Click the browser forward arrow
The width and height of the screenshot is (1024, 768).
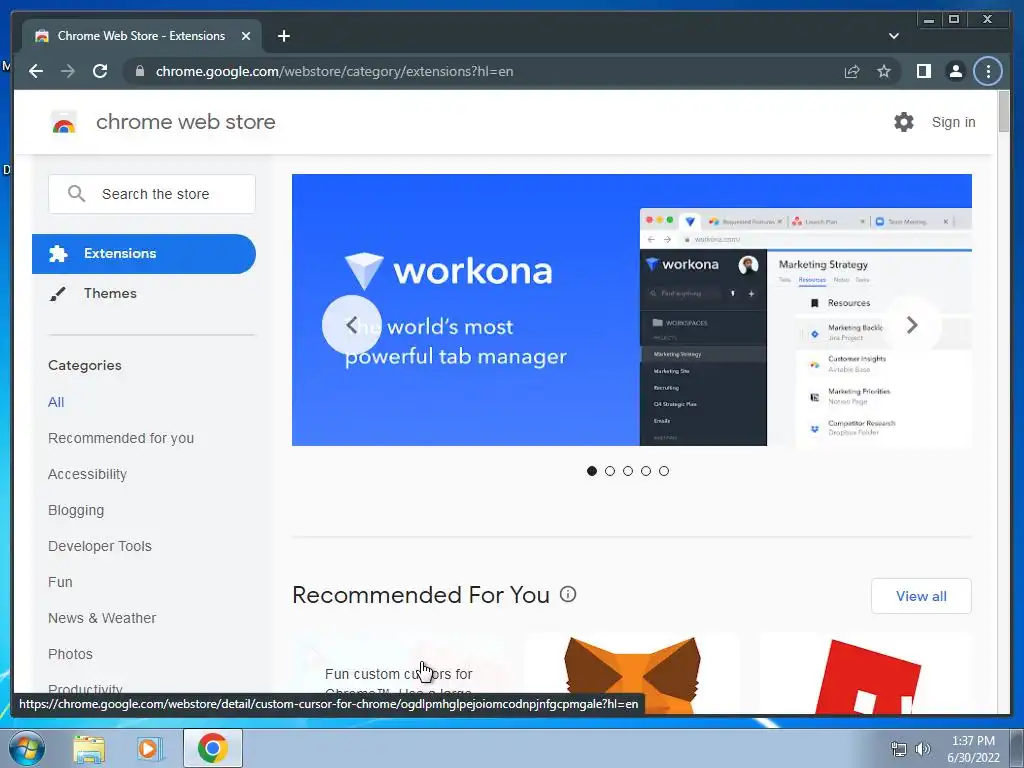(68, 71)
